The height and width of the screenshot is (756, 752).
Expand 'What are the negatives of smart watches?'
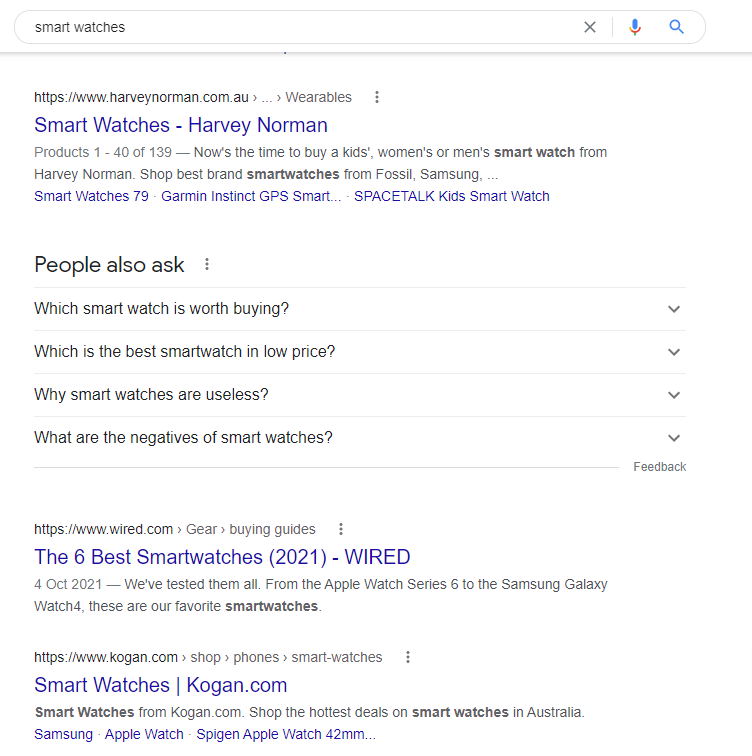[360, 437]
